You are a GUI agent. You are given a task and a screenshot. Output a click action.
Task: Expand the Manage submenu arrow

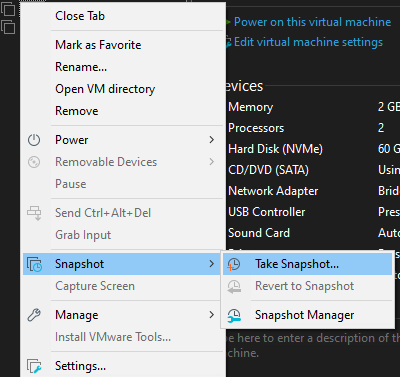click(211, 315)
